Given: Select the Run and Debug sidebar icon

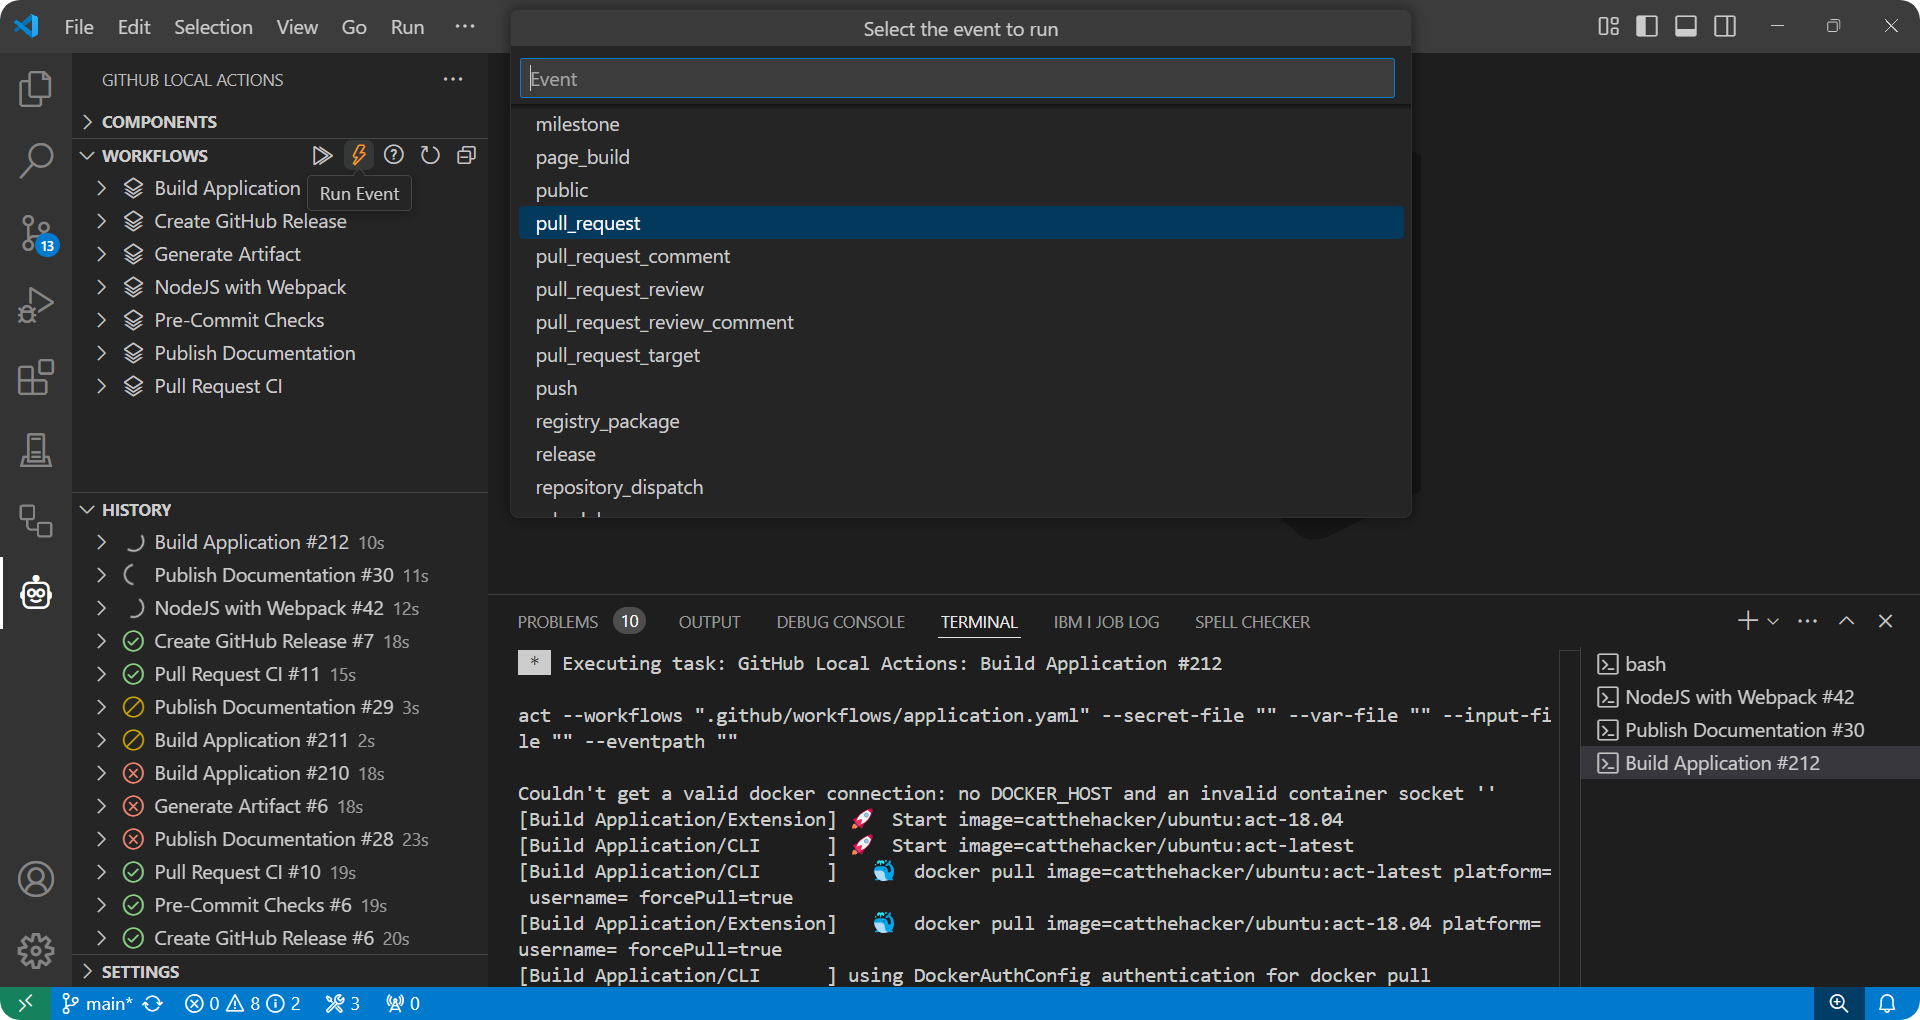Looking at the screenshot, I should coord(36,305).
